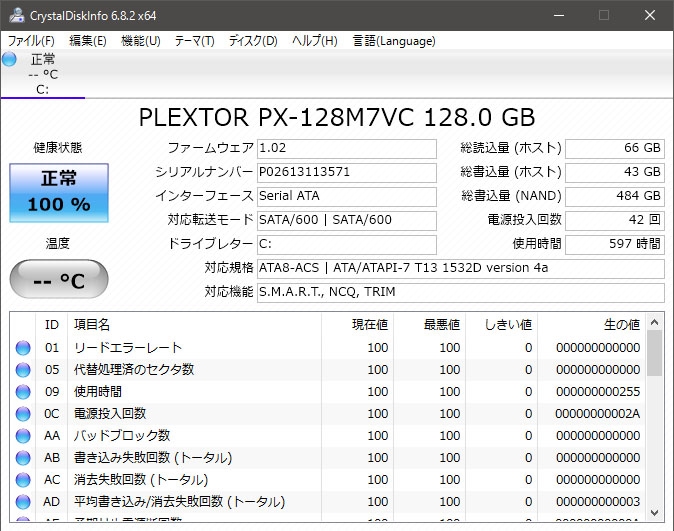
Task: Click scroll down arrow of SMART list
Action: tap(655, 513)
